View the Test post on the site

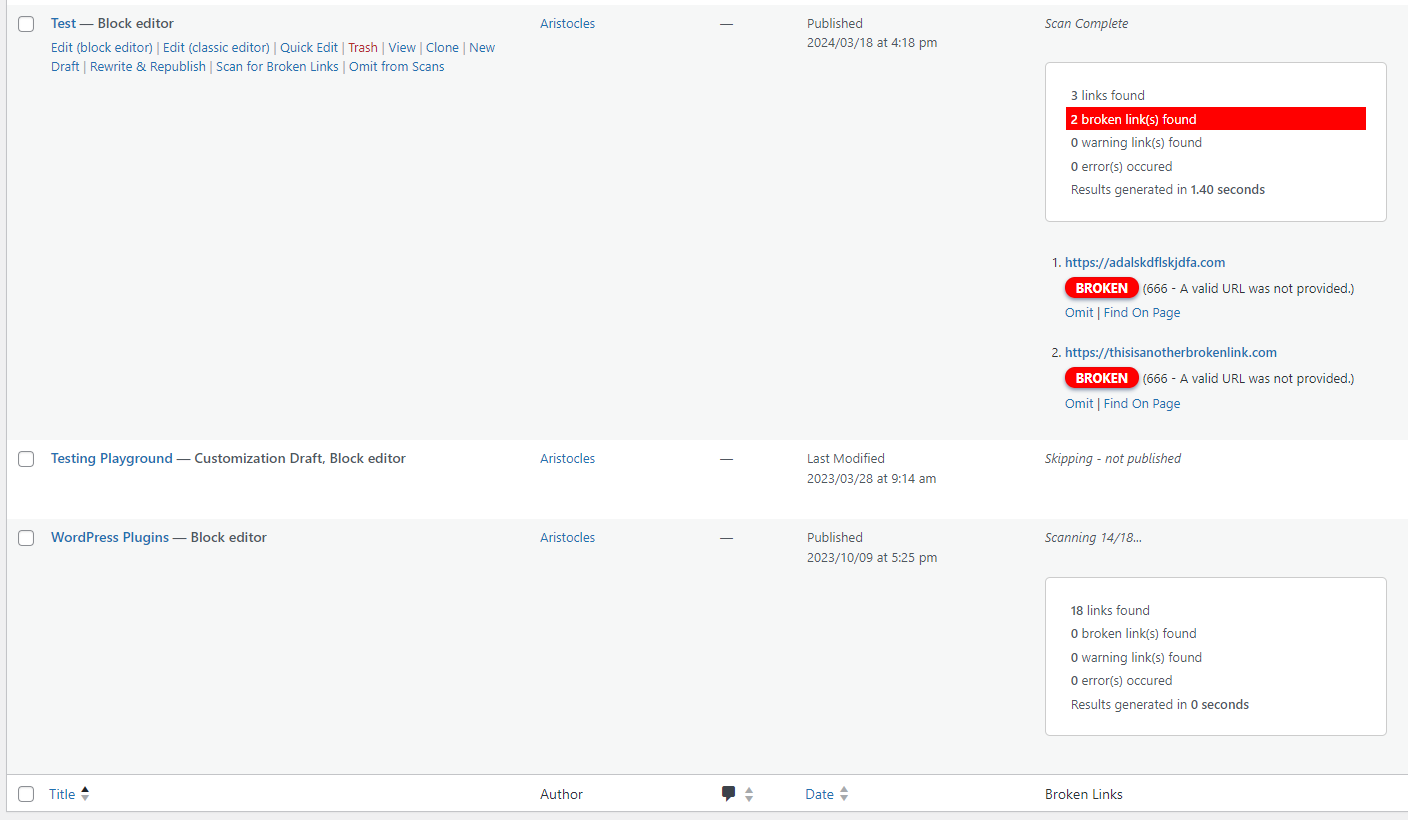[401, 47]
